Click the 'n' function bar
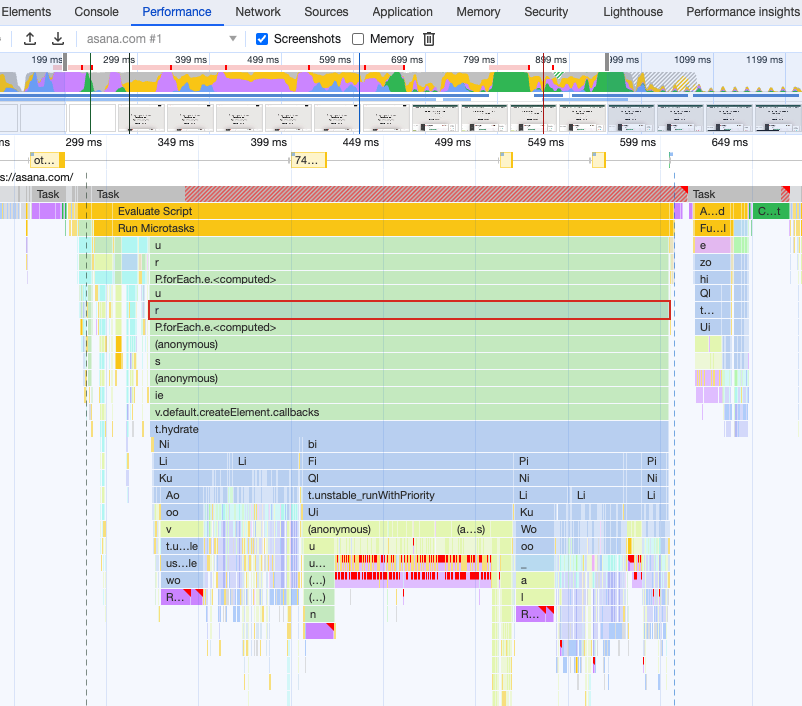 (x=320, y=614)
